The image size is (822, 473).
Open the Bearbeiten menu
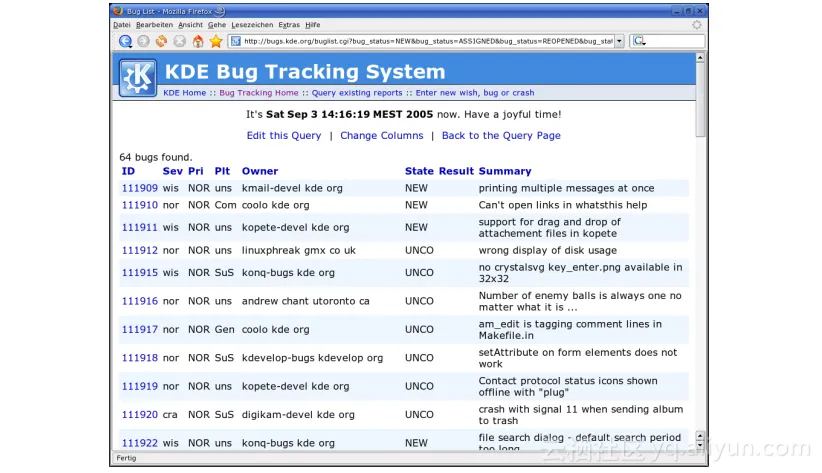pyautogui.click(x=154, y=25)
